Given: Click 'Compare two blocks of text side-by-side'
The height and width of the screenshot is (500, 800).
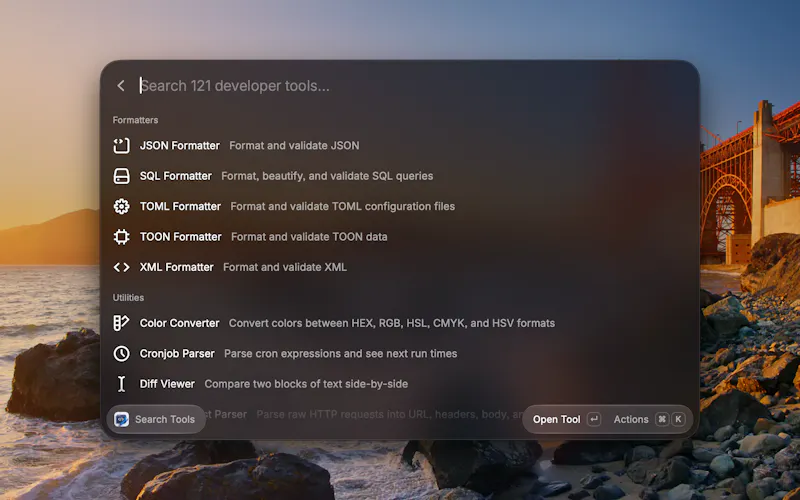Looking at the screenshot, I should [x=306, y=384].
